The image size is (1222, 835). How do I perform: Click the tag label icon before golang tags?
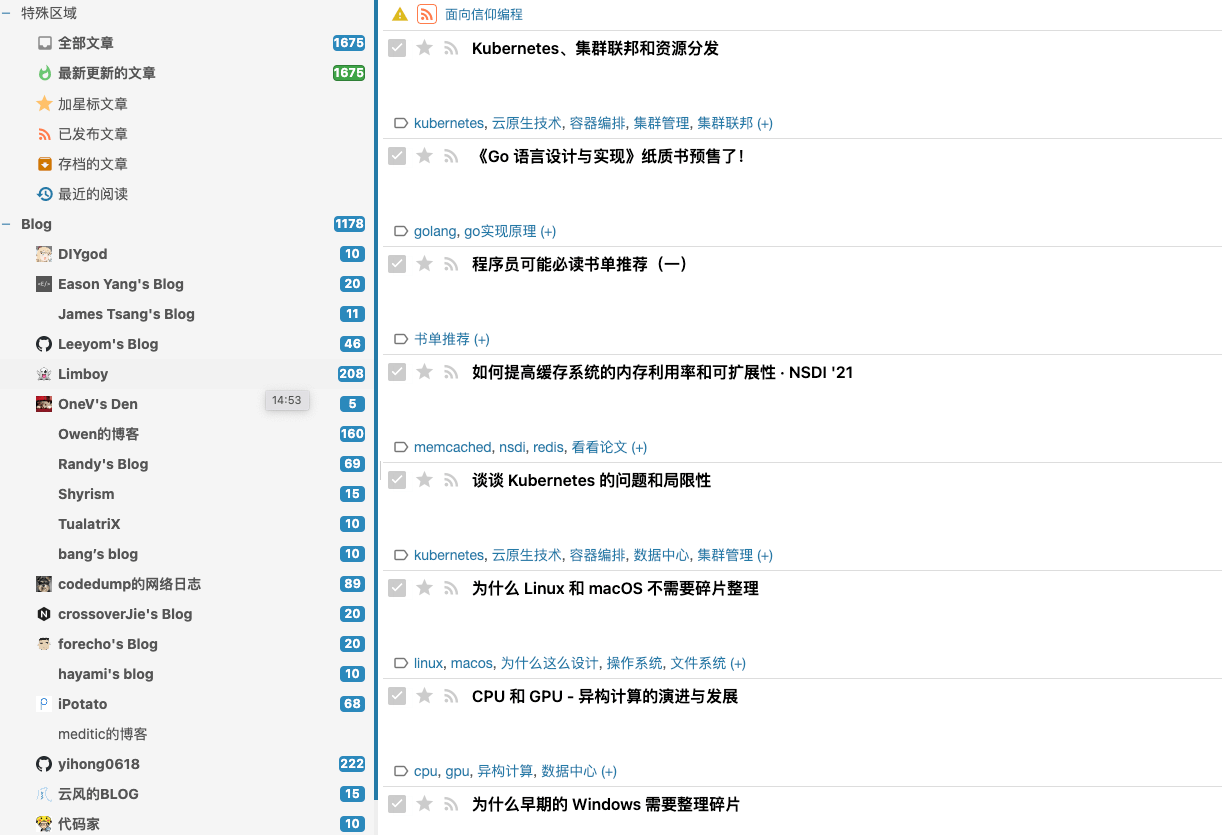[x=401, y=231]
